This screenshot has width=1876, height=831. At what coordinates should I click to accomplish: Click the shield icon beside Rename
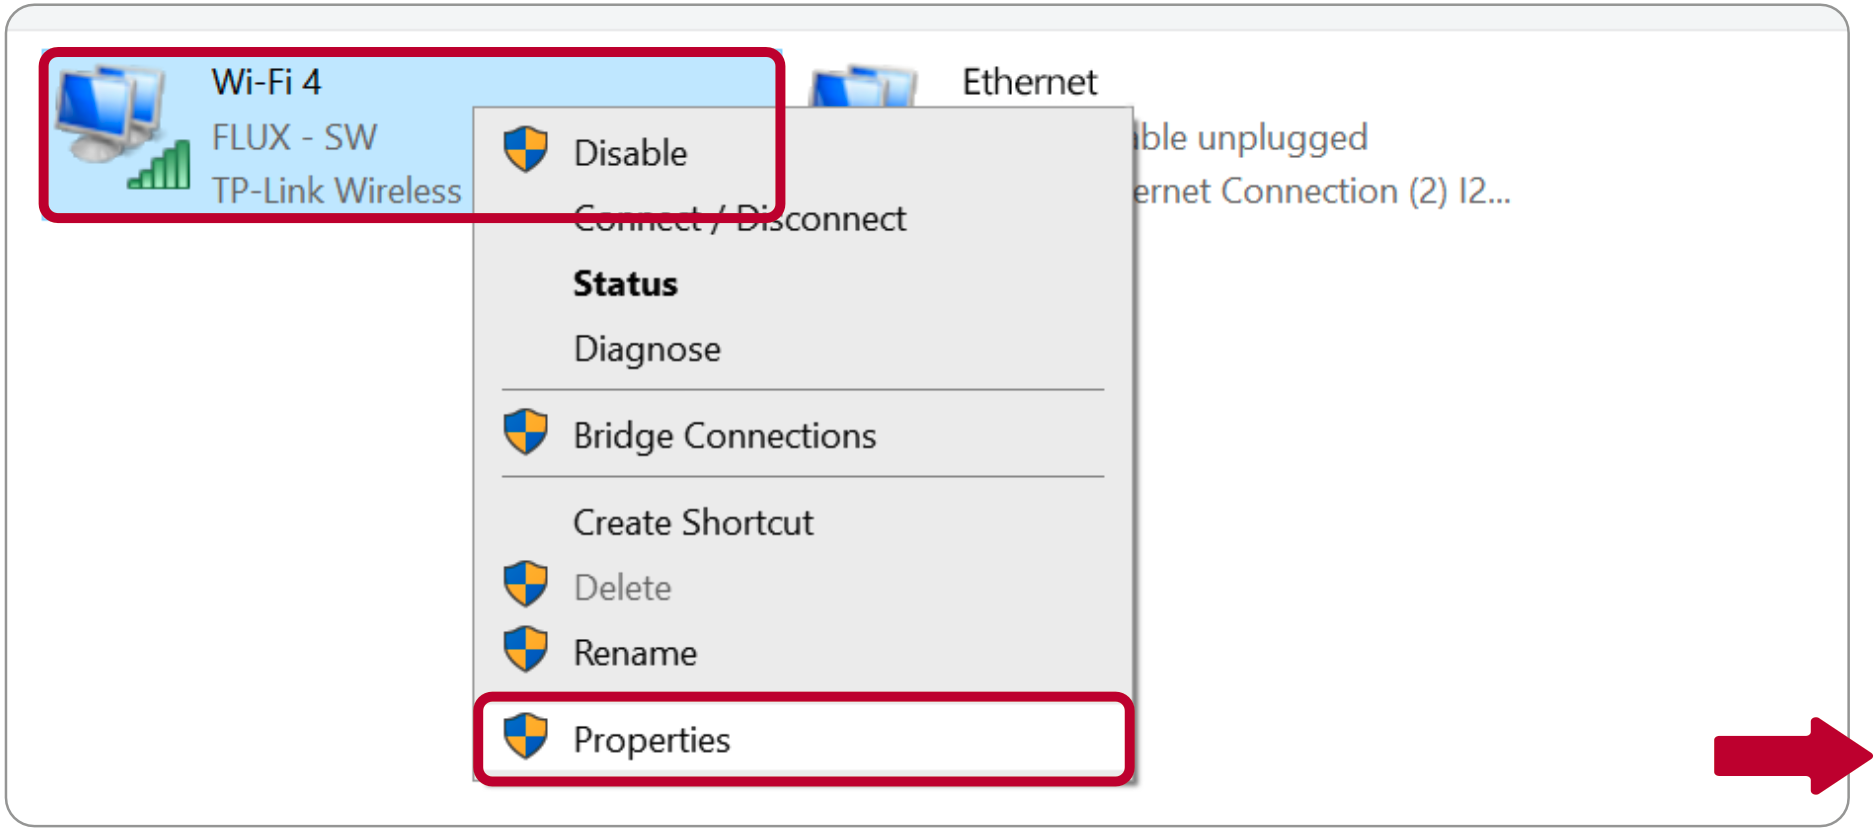tap(526, 650)
